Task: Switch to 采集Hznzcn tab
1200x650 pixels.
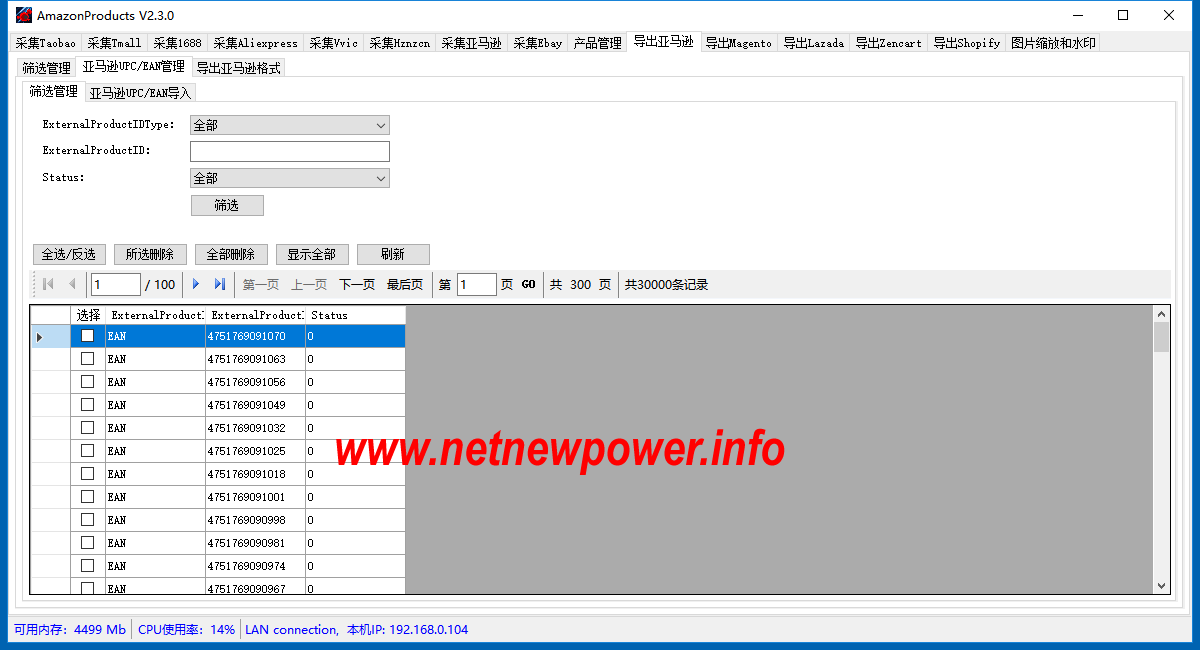Action: click(x=400, y=43)
